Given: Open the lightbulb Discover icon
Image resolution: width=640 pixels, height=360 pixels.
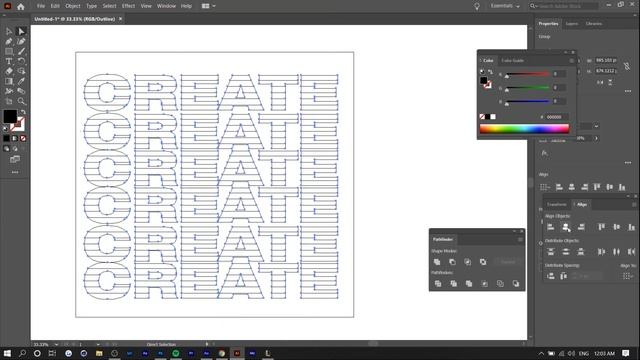Looking at the screenshot, I should point(476,6).
